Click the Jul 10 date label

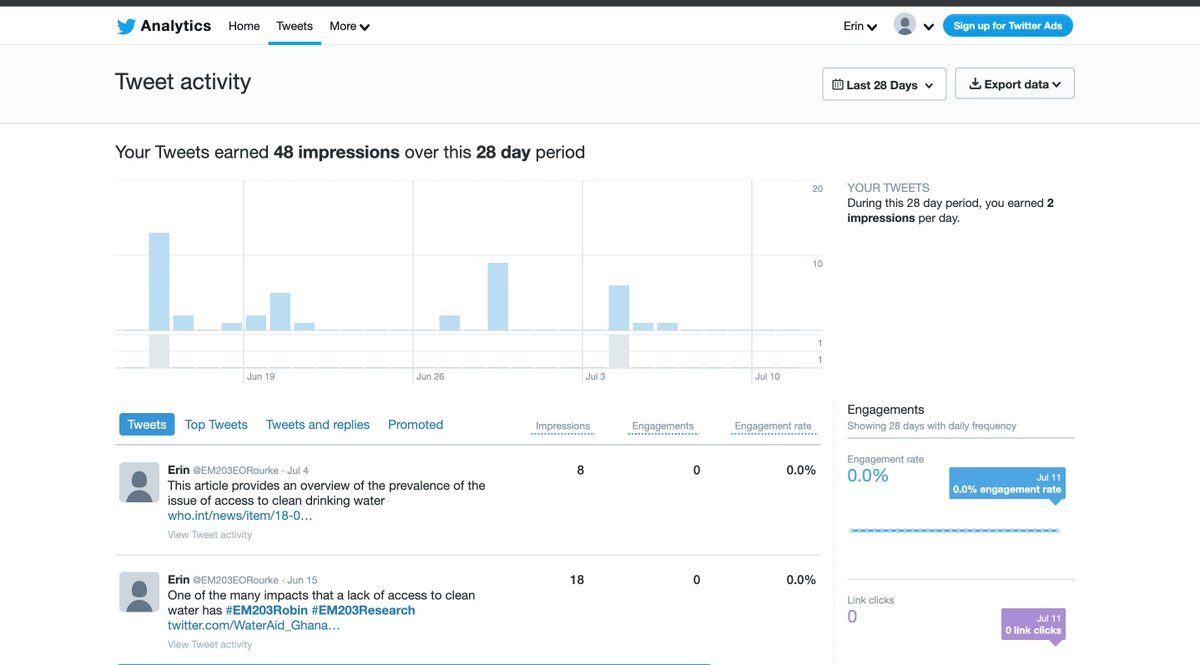pos(767,377)
